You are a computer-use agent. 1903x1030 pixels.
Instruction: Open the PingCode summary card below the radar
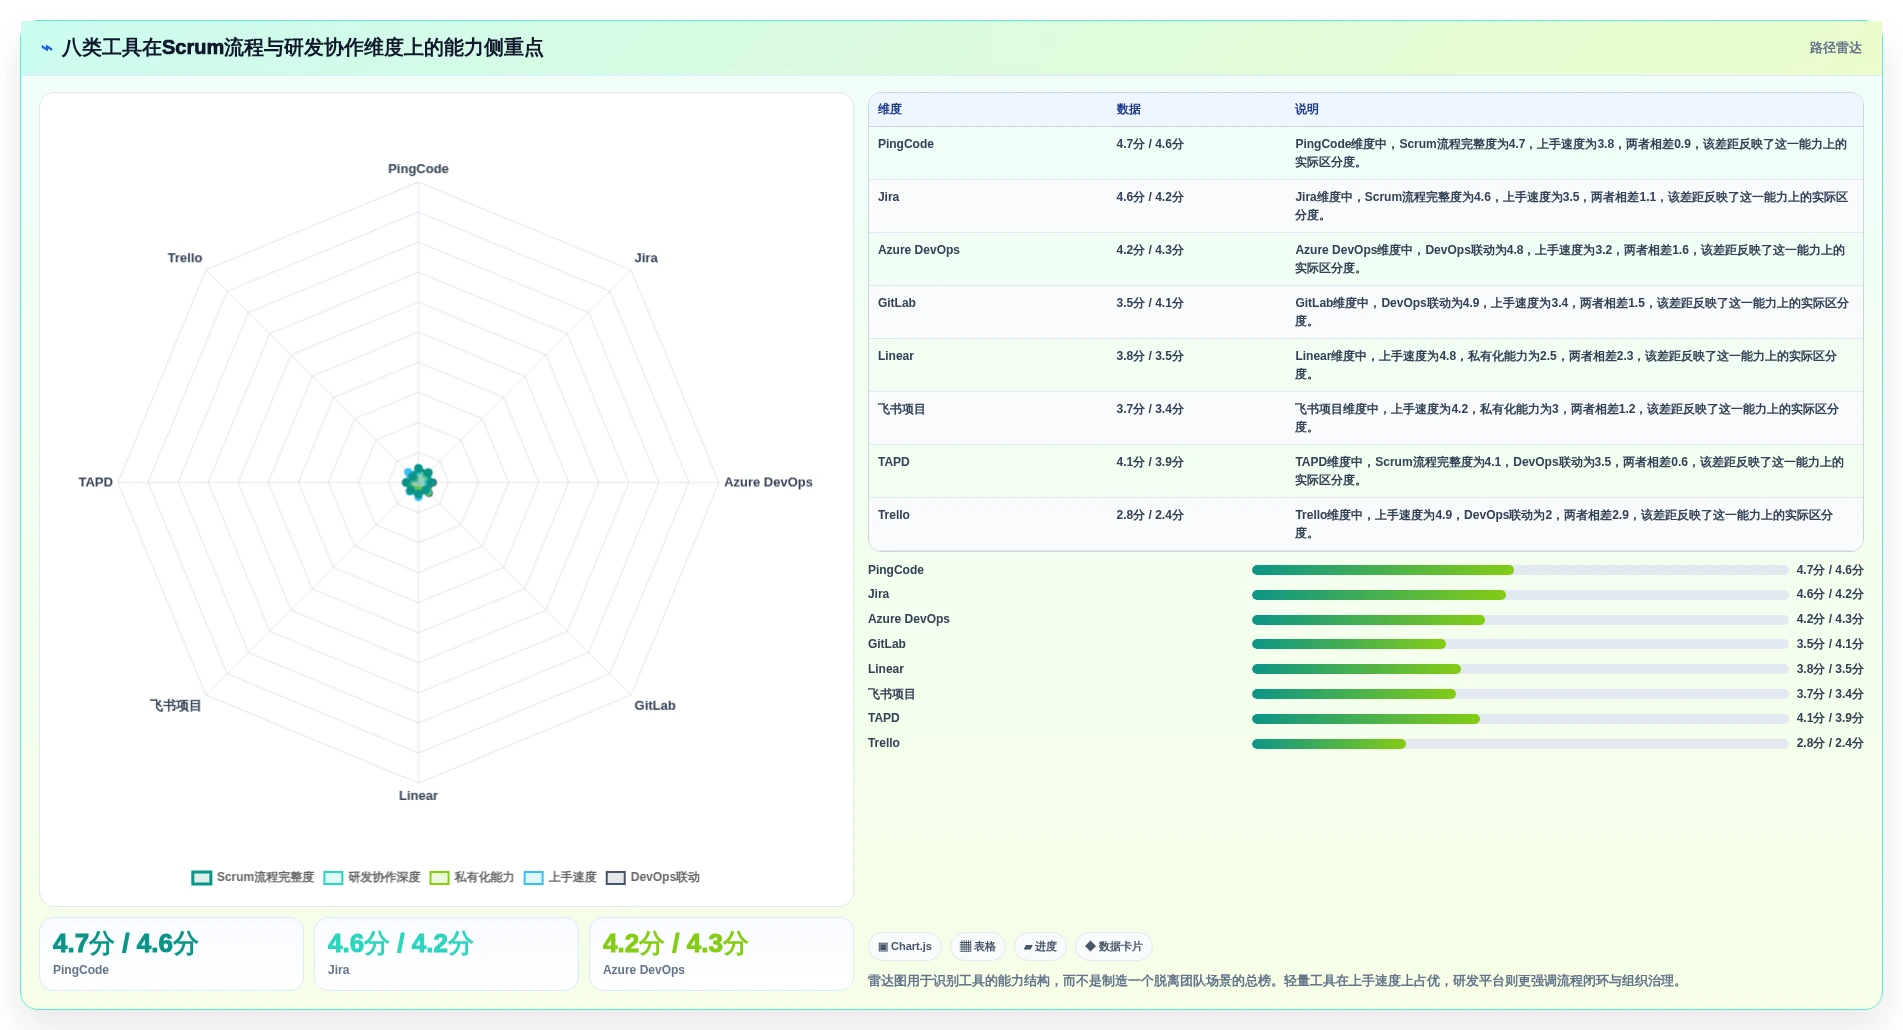tap(171, 954)
